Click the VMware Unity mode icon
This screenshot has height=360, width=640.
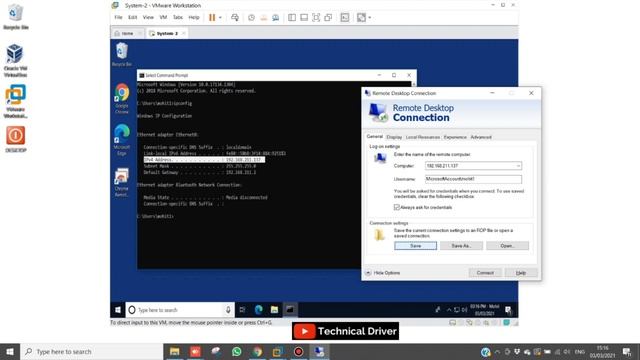(328, 18)
